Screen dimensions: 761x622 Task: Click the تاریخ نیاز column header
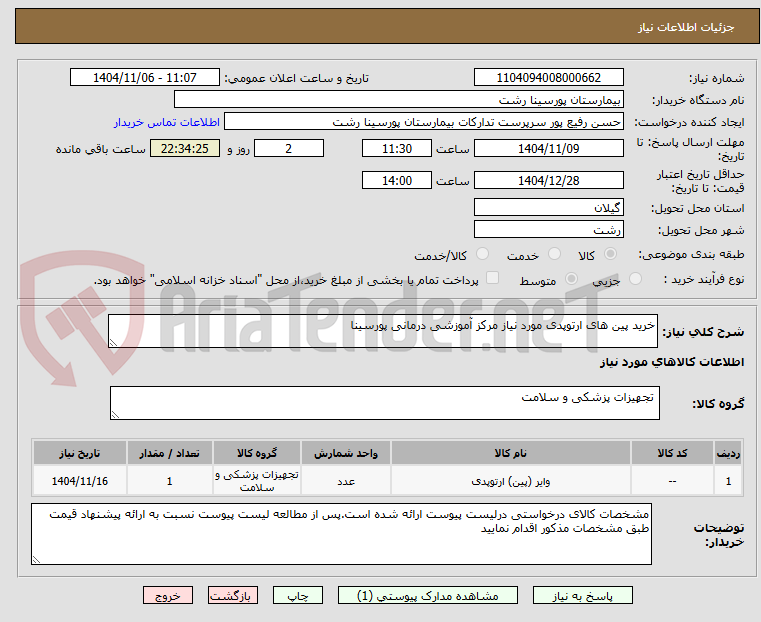pyautogui.click(x=80, y=453)
